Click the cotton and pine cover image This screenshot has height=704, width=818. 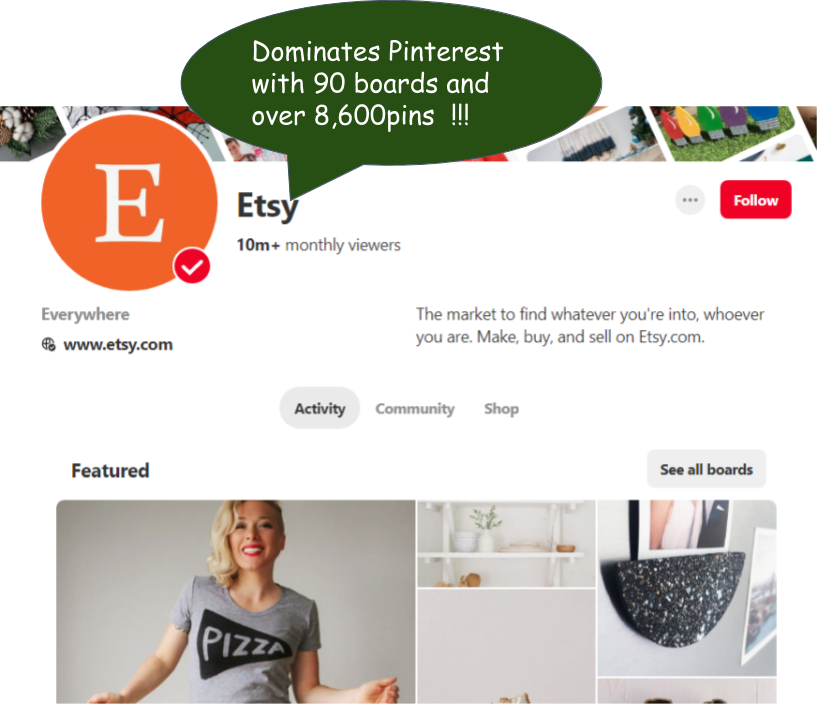coord(31,132)
